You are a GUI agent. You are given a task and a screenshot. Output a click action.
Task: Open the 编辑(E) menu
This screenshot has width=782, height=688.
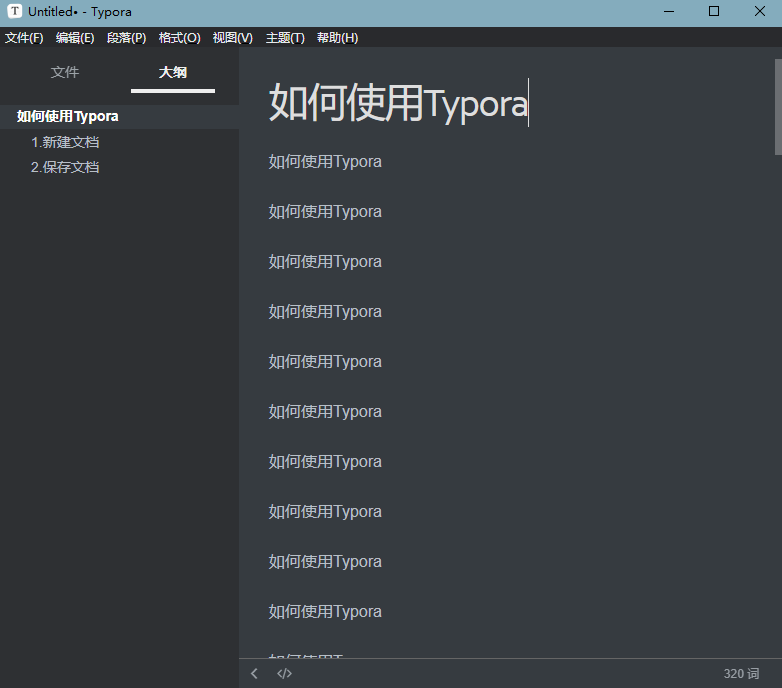point(75,38)
